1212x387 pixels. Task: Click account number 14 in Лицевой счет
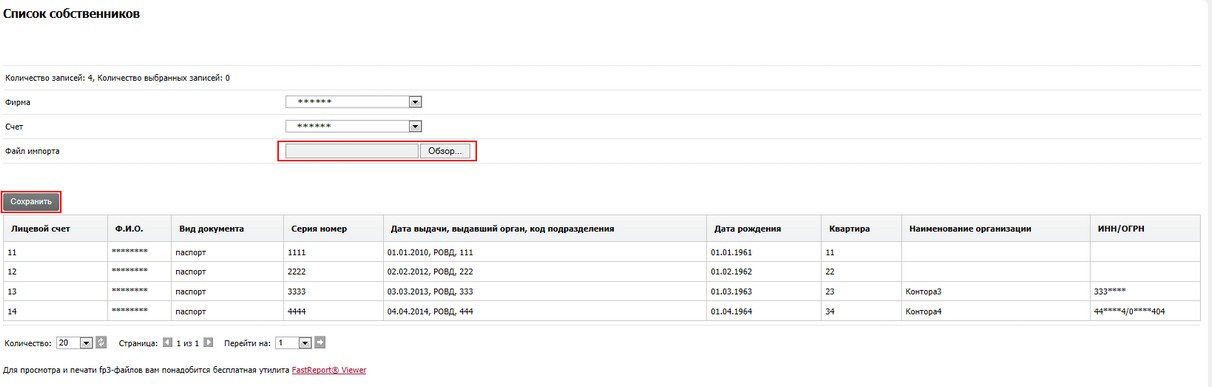coord(12,312)
